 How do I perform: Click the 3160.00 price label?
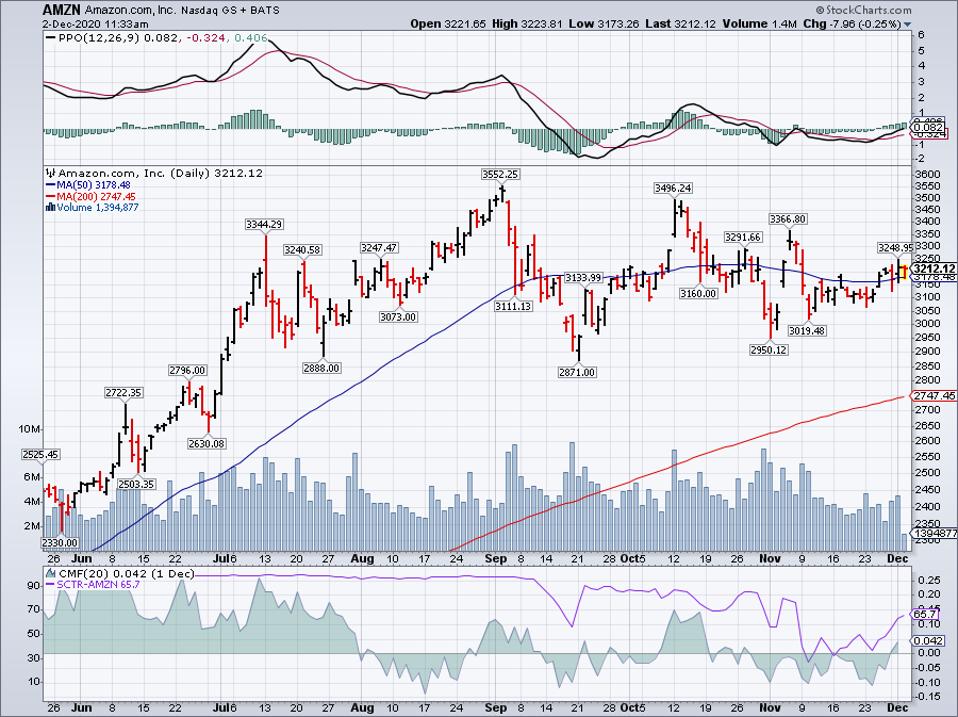point(698,294)
